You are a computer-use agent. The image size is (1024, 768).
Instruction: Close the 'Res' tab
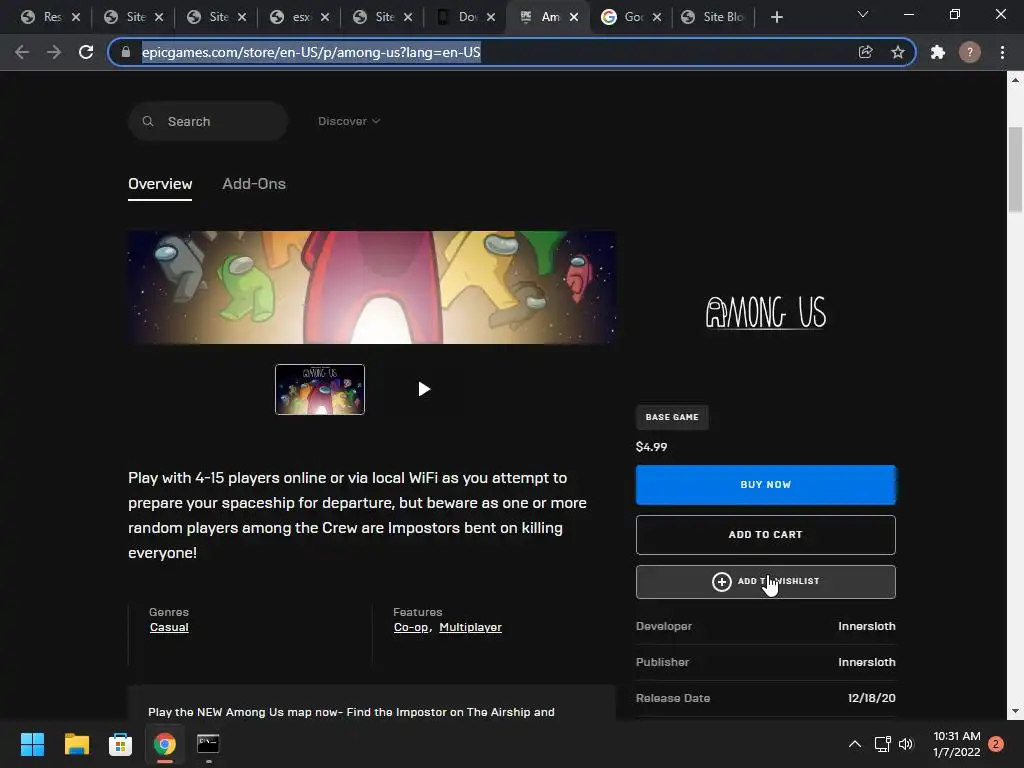coord(76,18)
